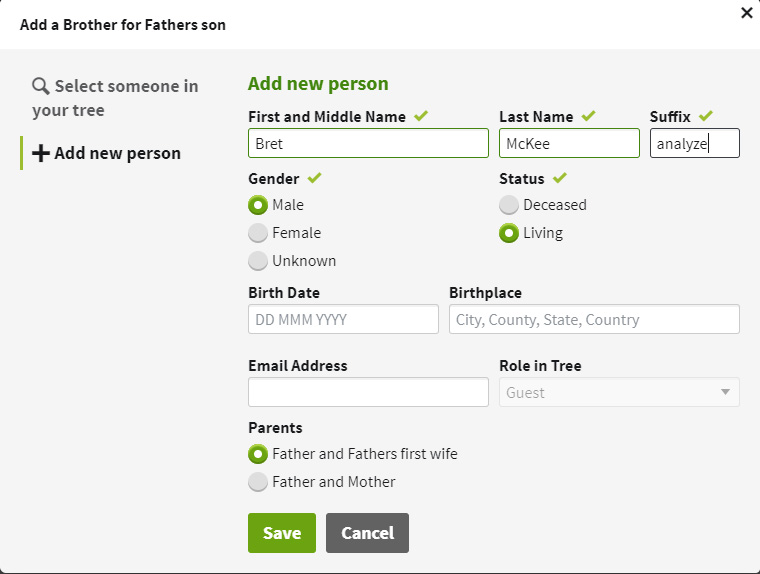760x574 pixels.
Task: Click the Parents label
Action: point(275,428)
